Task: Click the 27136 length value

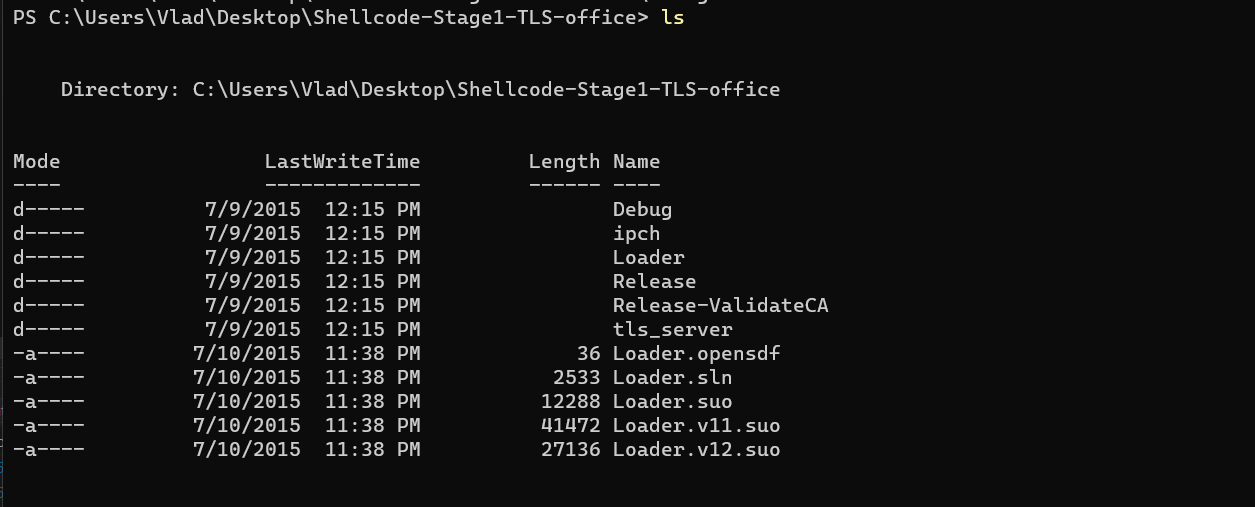Action: [x=570, y=450]
